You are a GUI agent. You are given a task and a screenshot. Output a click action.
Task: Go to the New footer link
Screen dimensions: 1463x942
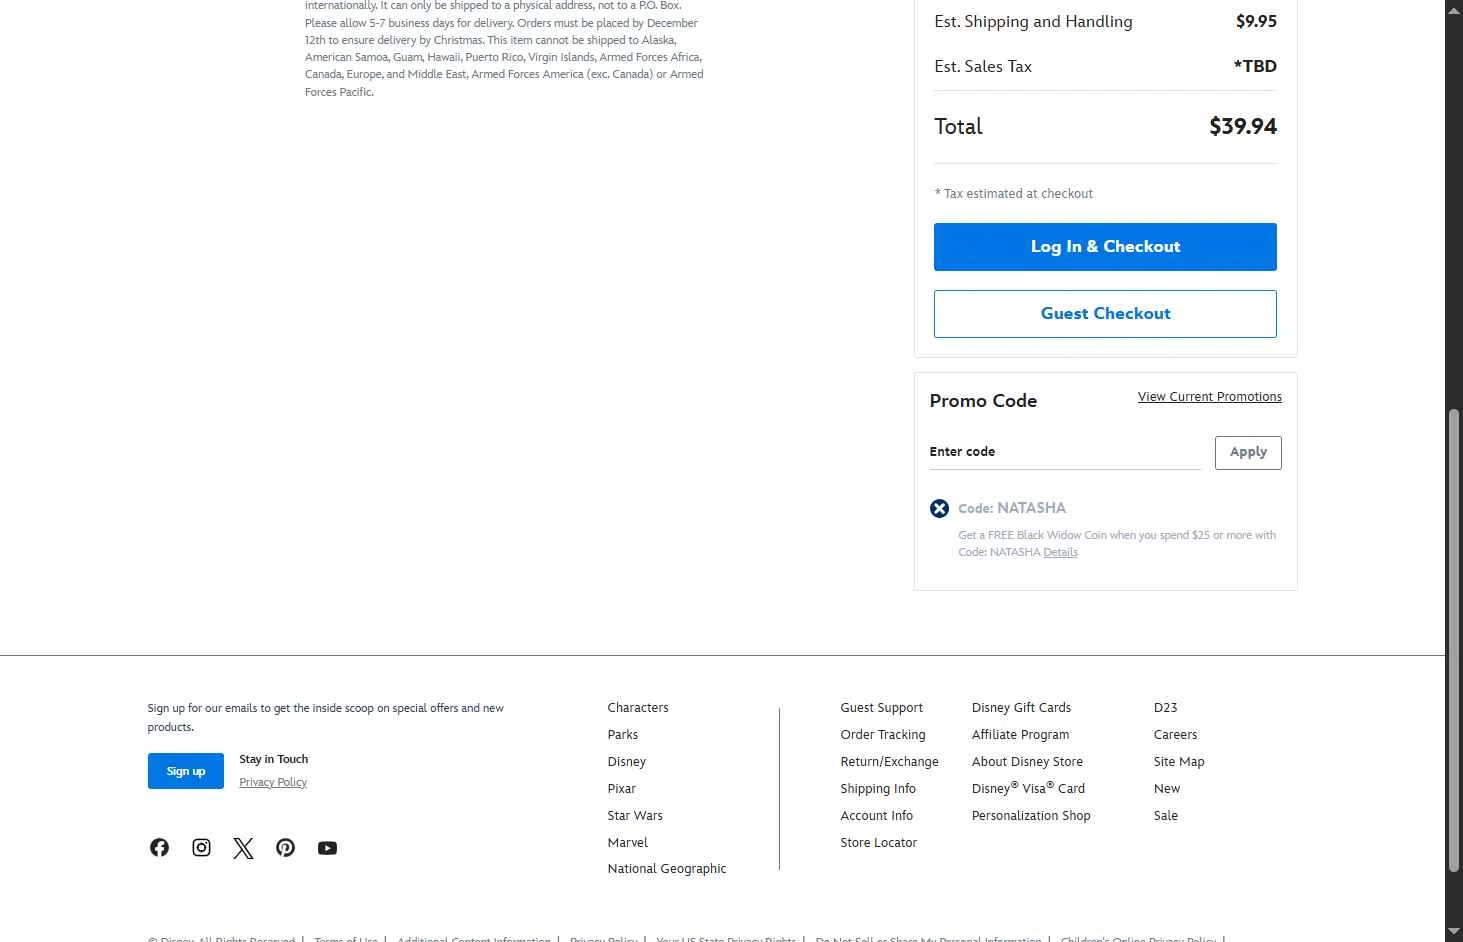[x=1167, y=788]
